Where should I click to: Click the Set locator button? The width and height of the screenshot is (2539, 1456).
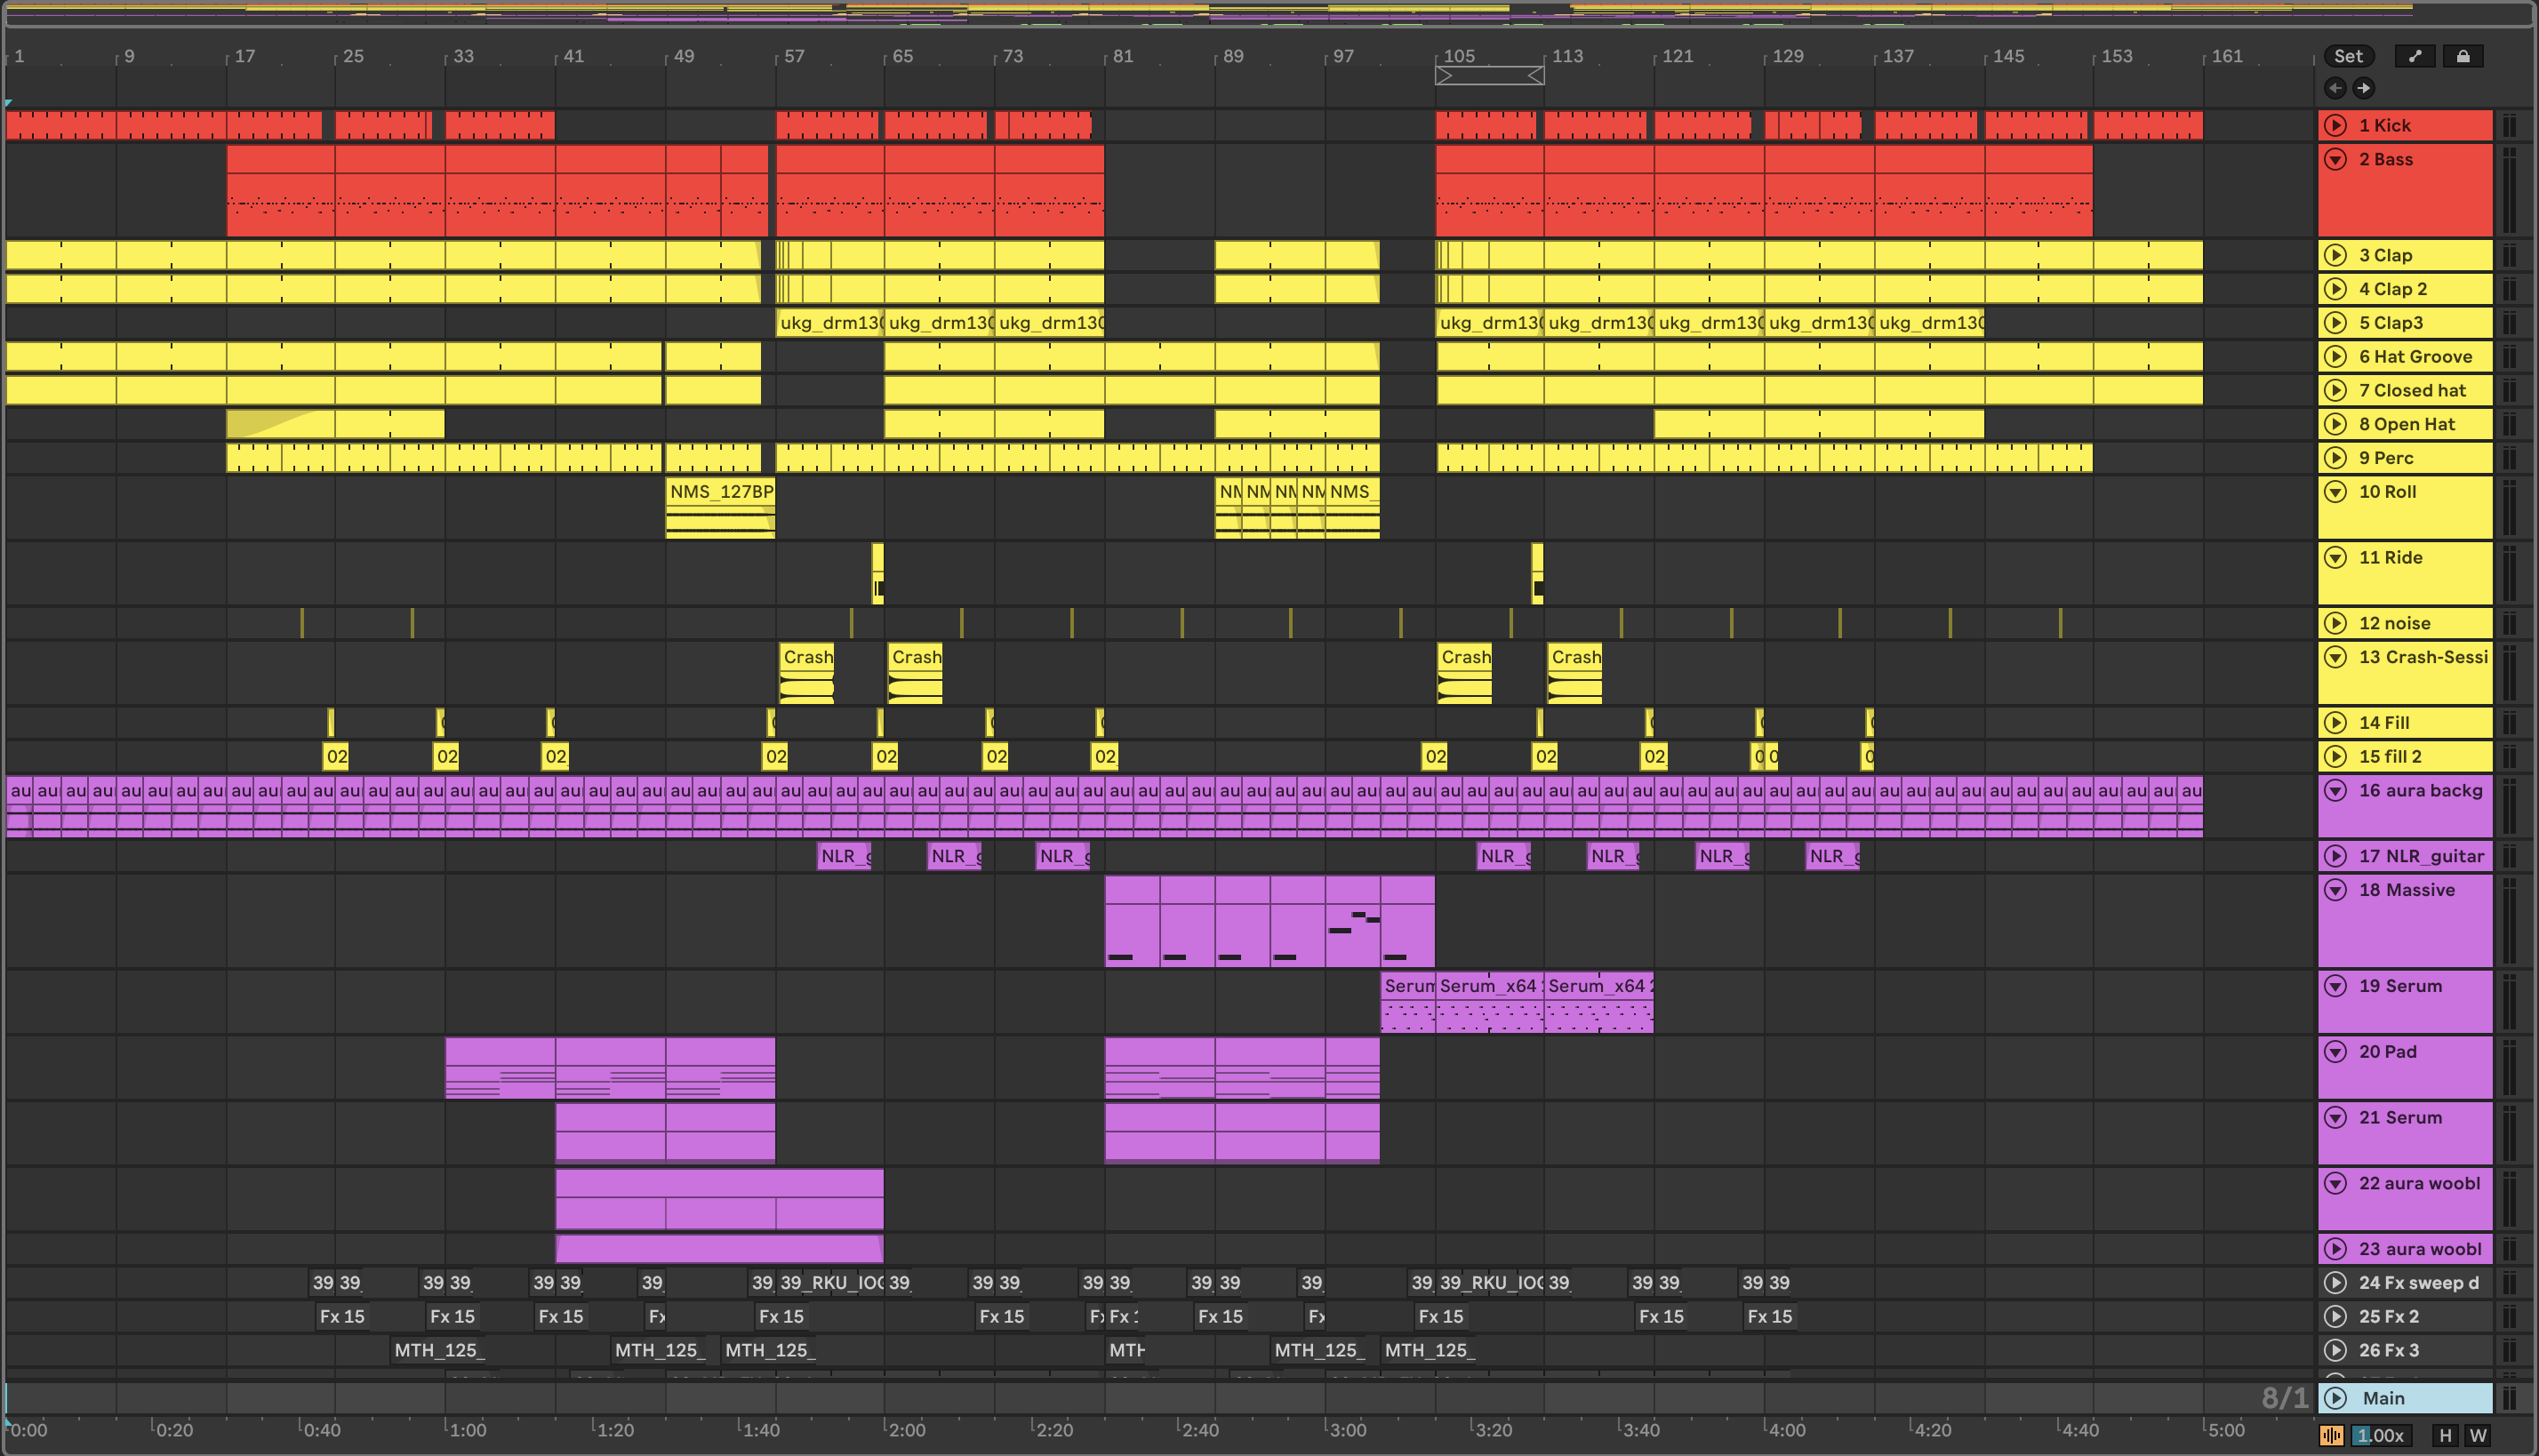point(2348,56)
